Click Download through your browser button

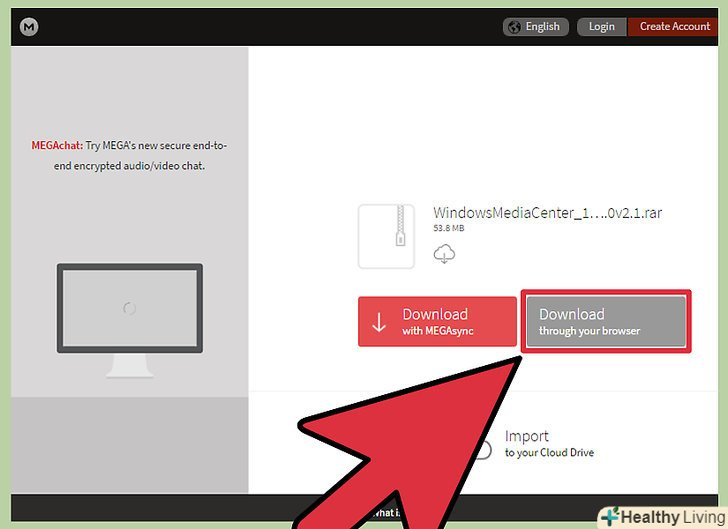click(x=606, y=321)
